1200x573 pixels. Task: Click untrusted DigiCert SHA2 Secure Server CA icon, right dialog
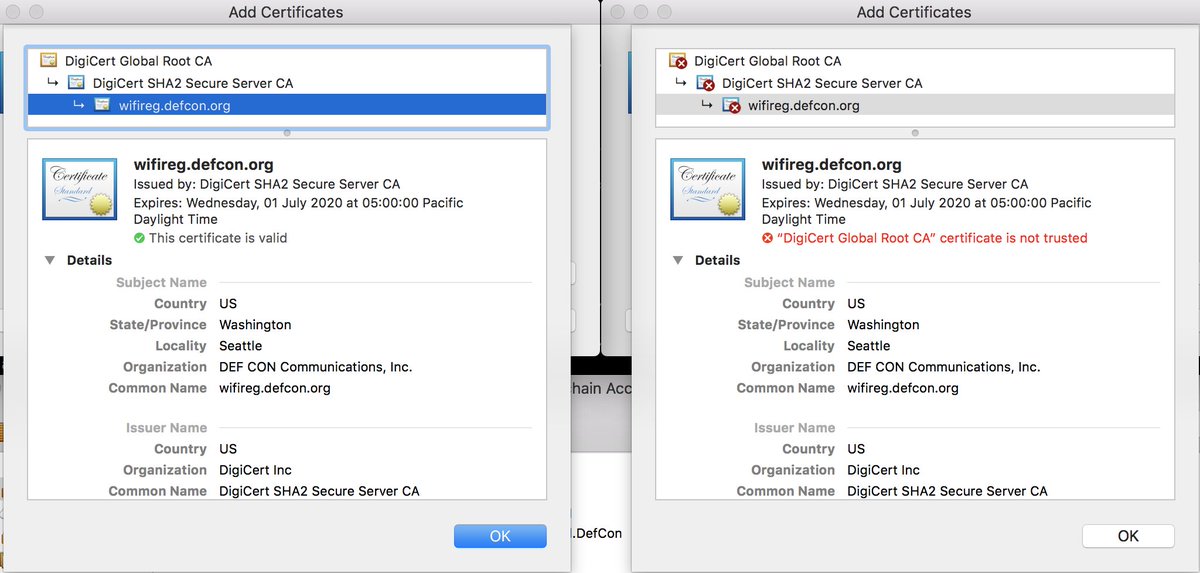pos(705,83)
